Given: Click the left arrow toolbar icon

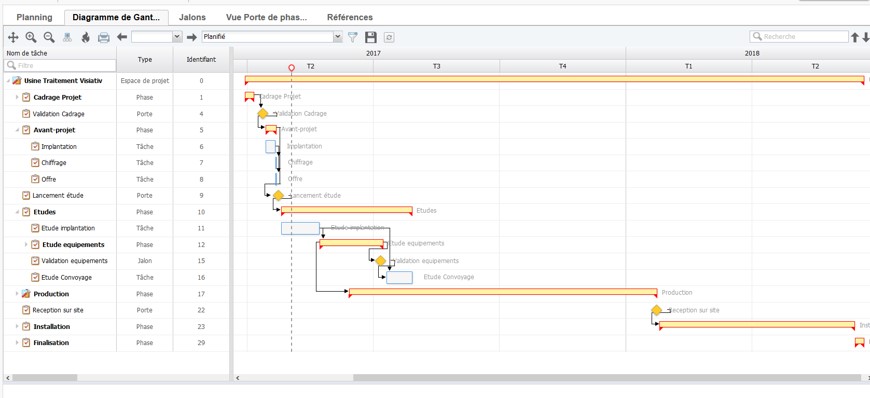Looking at the screenshot, I should 122,37.
